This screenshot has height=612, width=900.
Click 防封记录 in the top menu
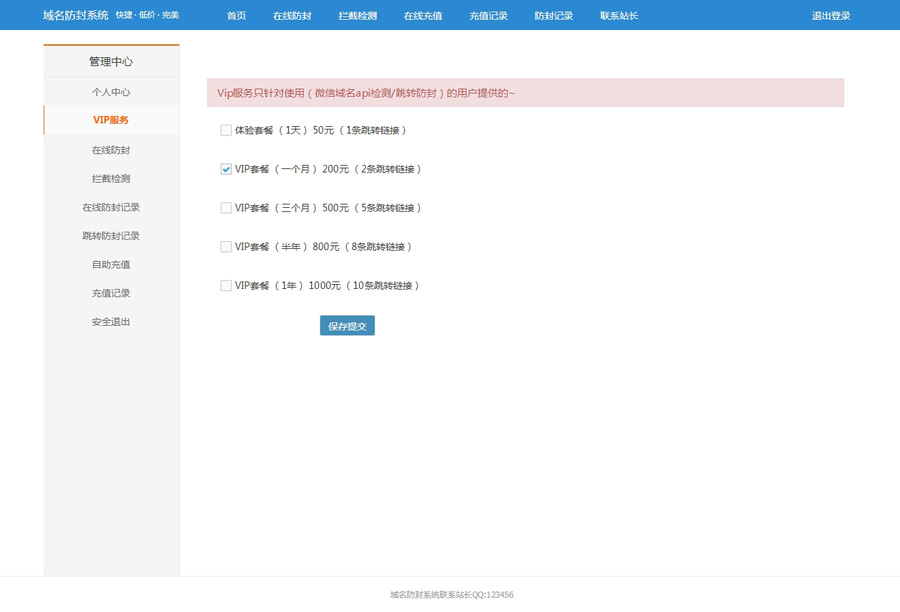554,16
